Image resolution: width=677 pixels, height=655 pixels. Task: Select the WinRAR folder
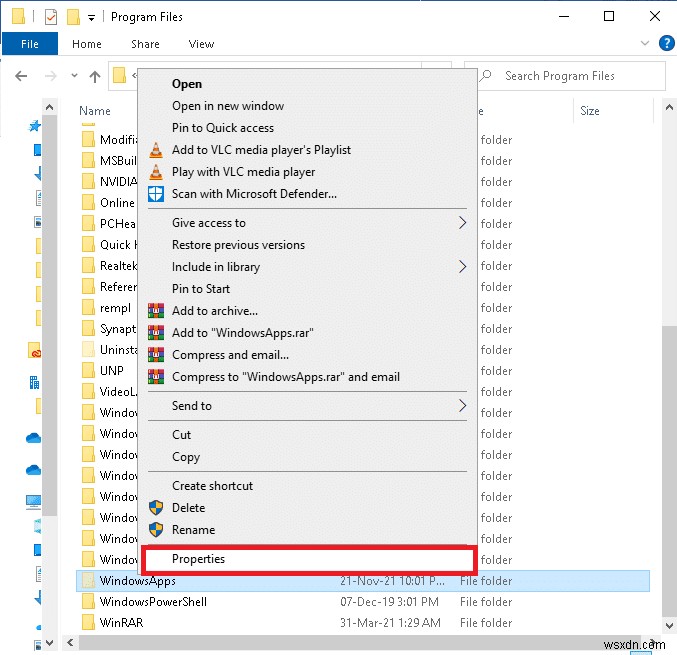pyautogui.click(x=121, y=623)
